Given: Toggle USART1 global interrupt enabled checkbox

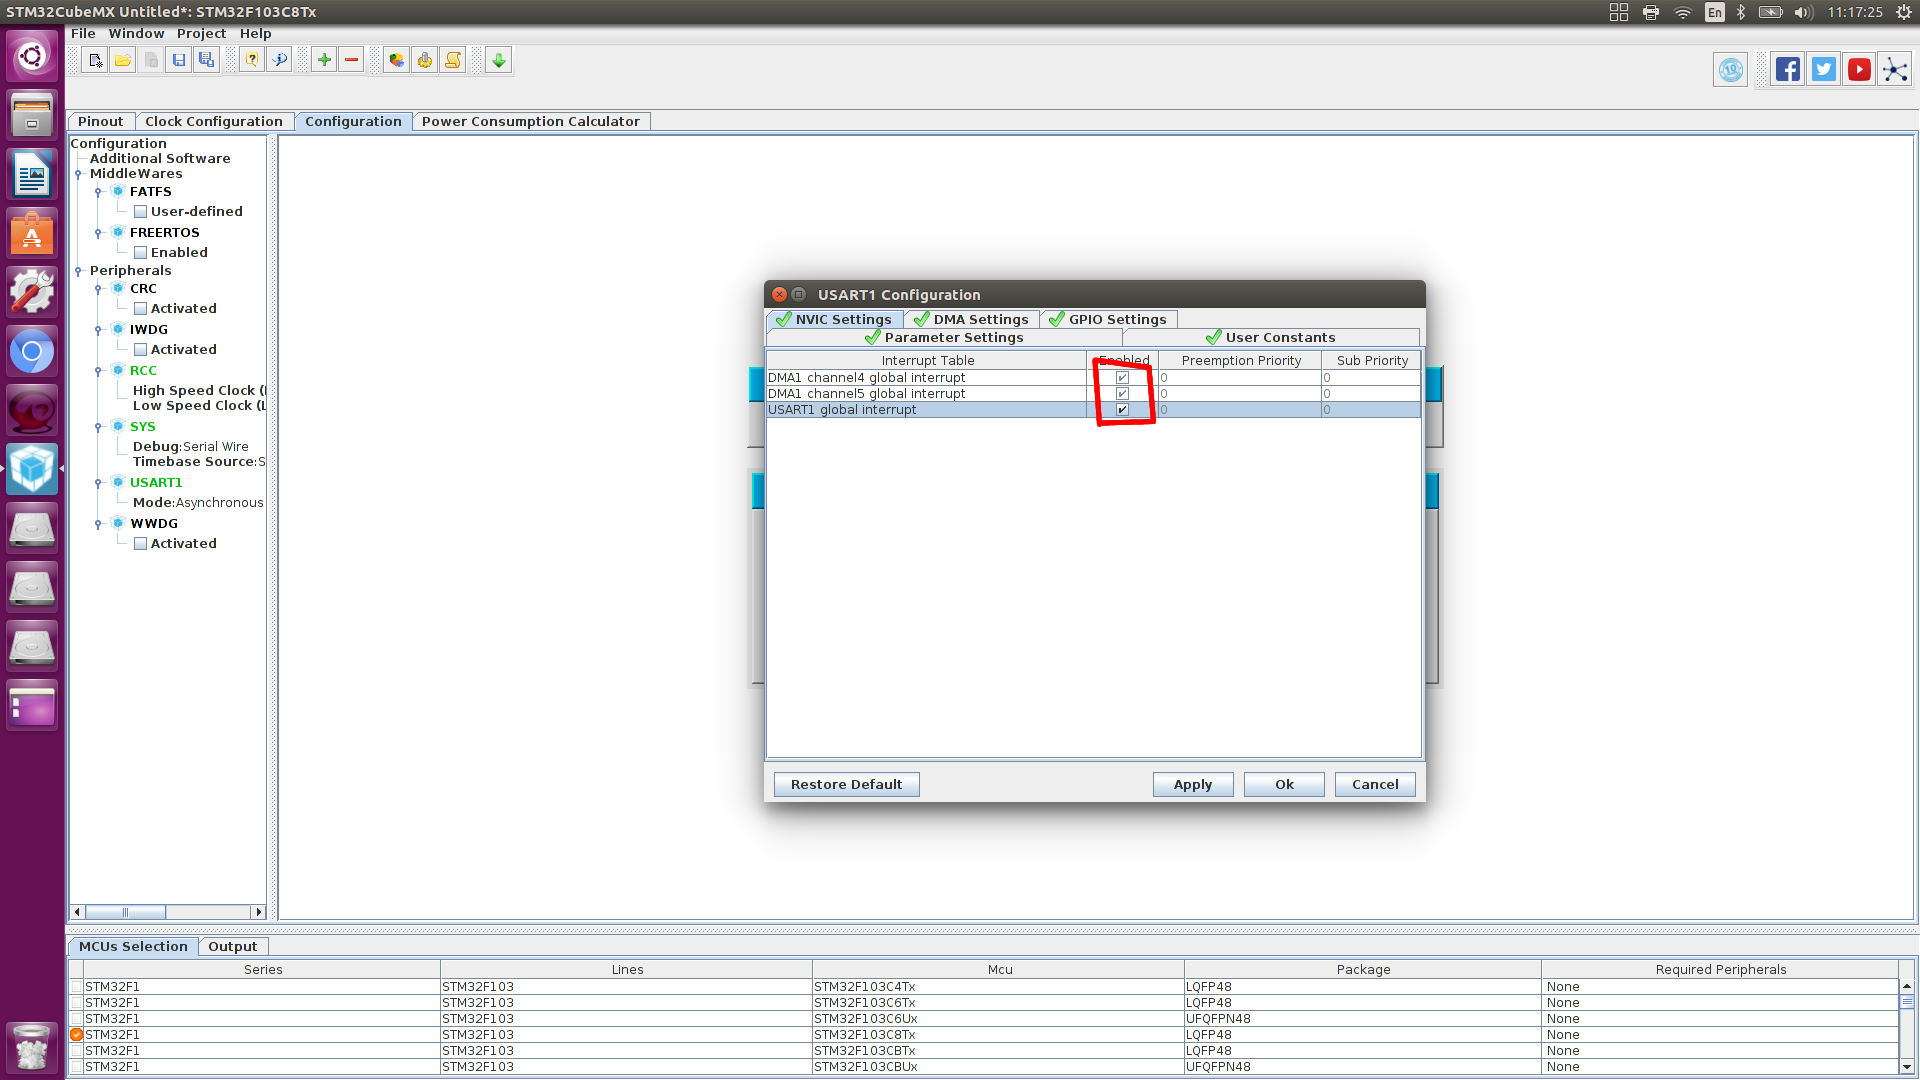Looking at the screenshot, I should click(1124, 409).
